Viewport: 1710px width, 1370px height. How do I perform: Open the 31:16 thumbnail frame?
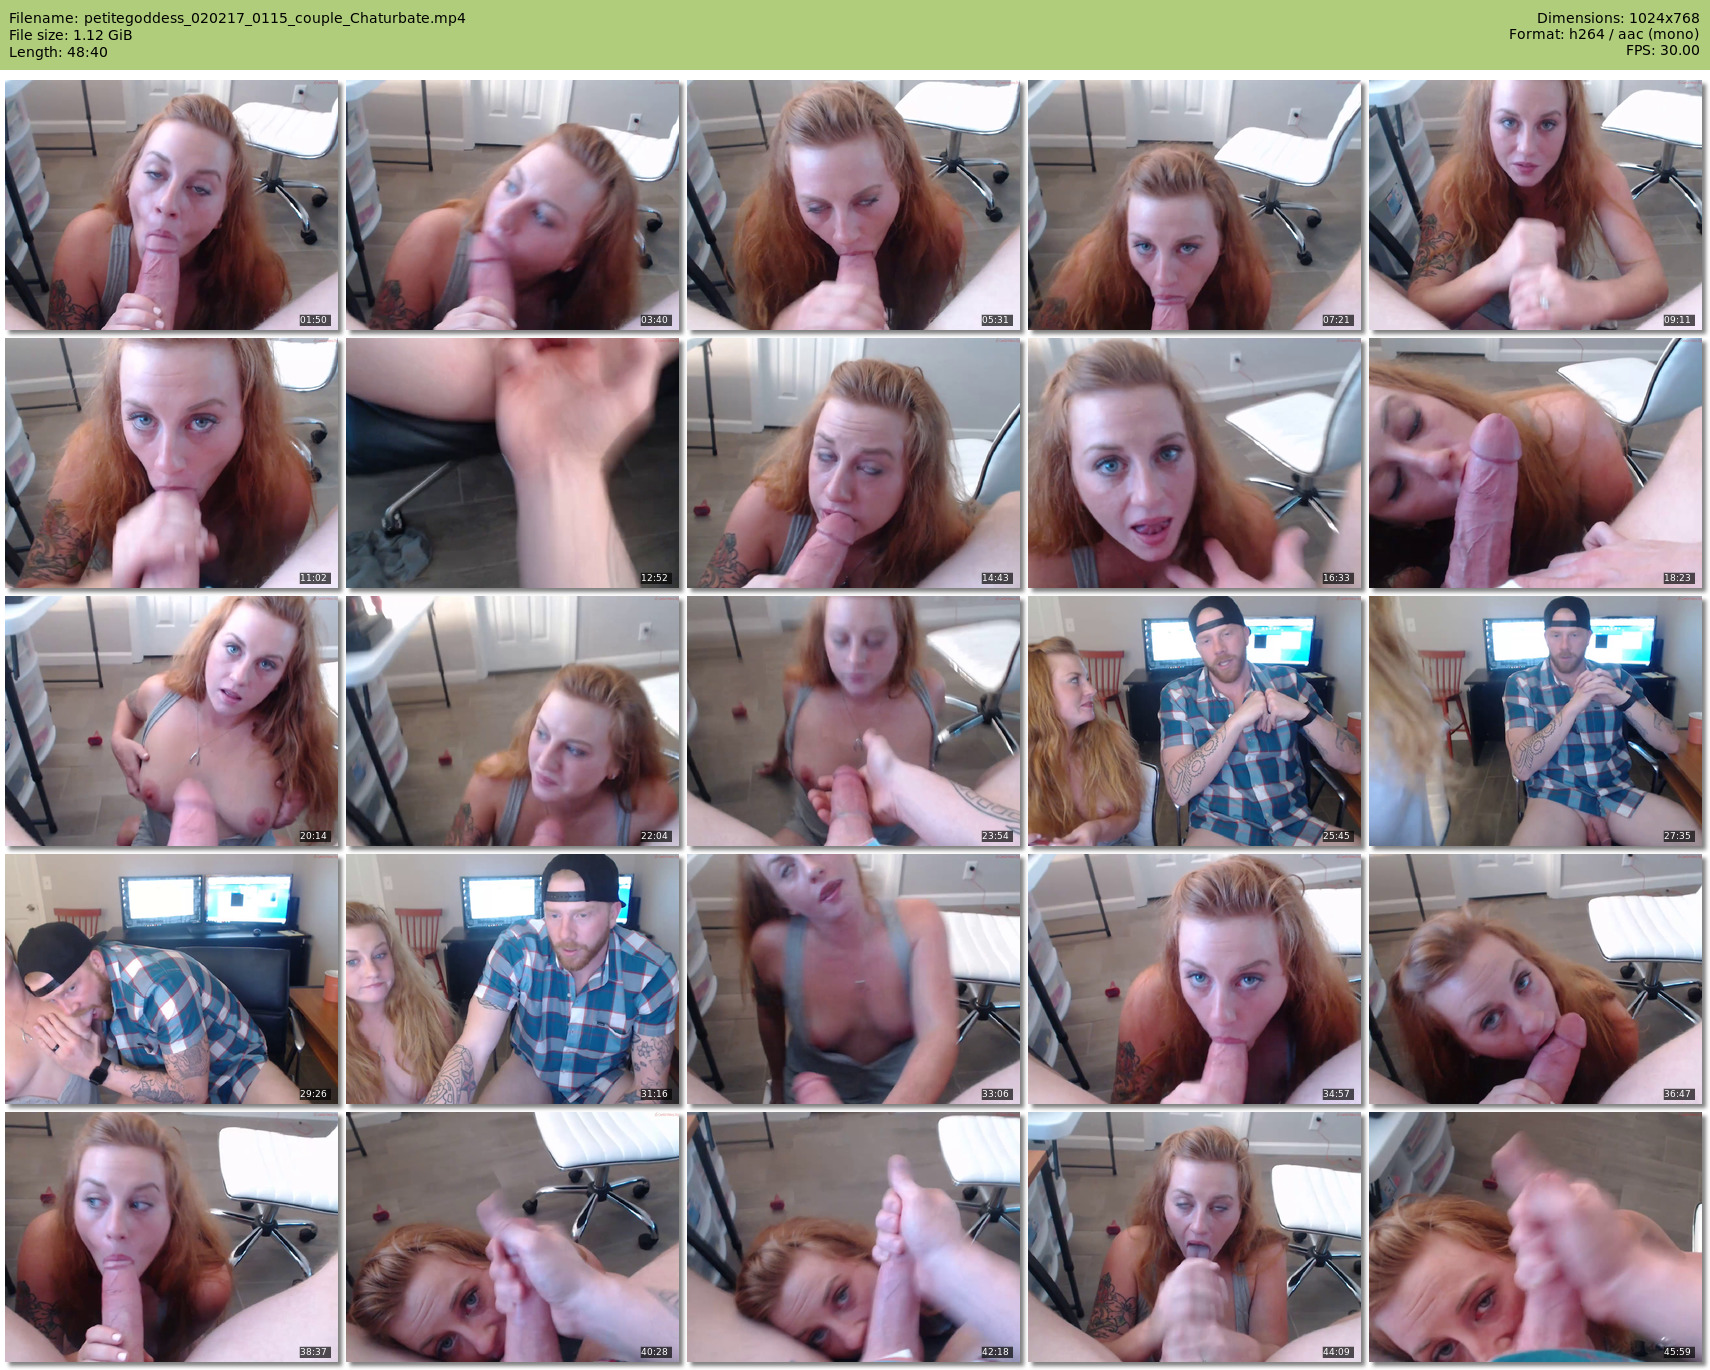[x=513, y=979]
